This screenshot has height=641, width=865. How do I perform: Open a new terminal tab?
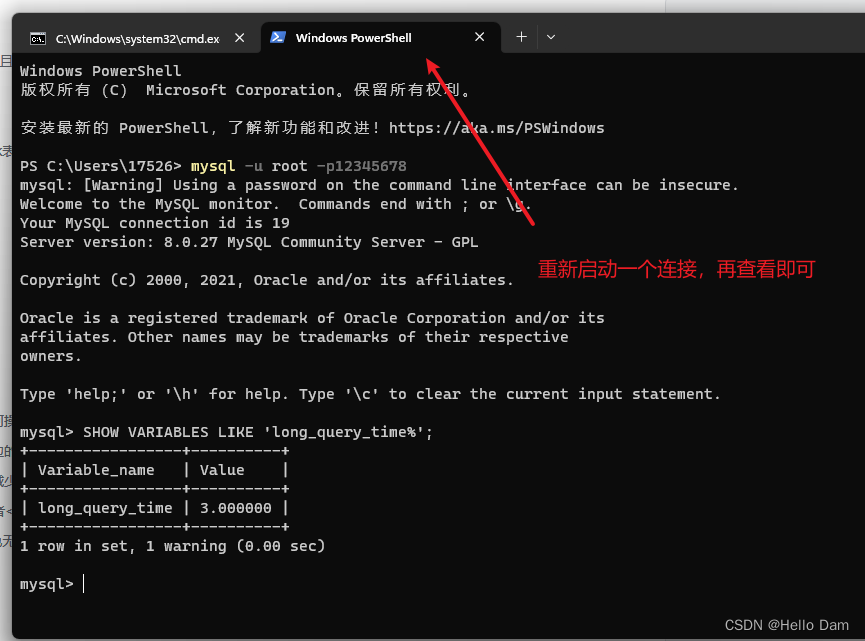521,37
